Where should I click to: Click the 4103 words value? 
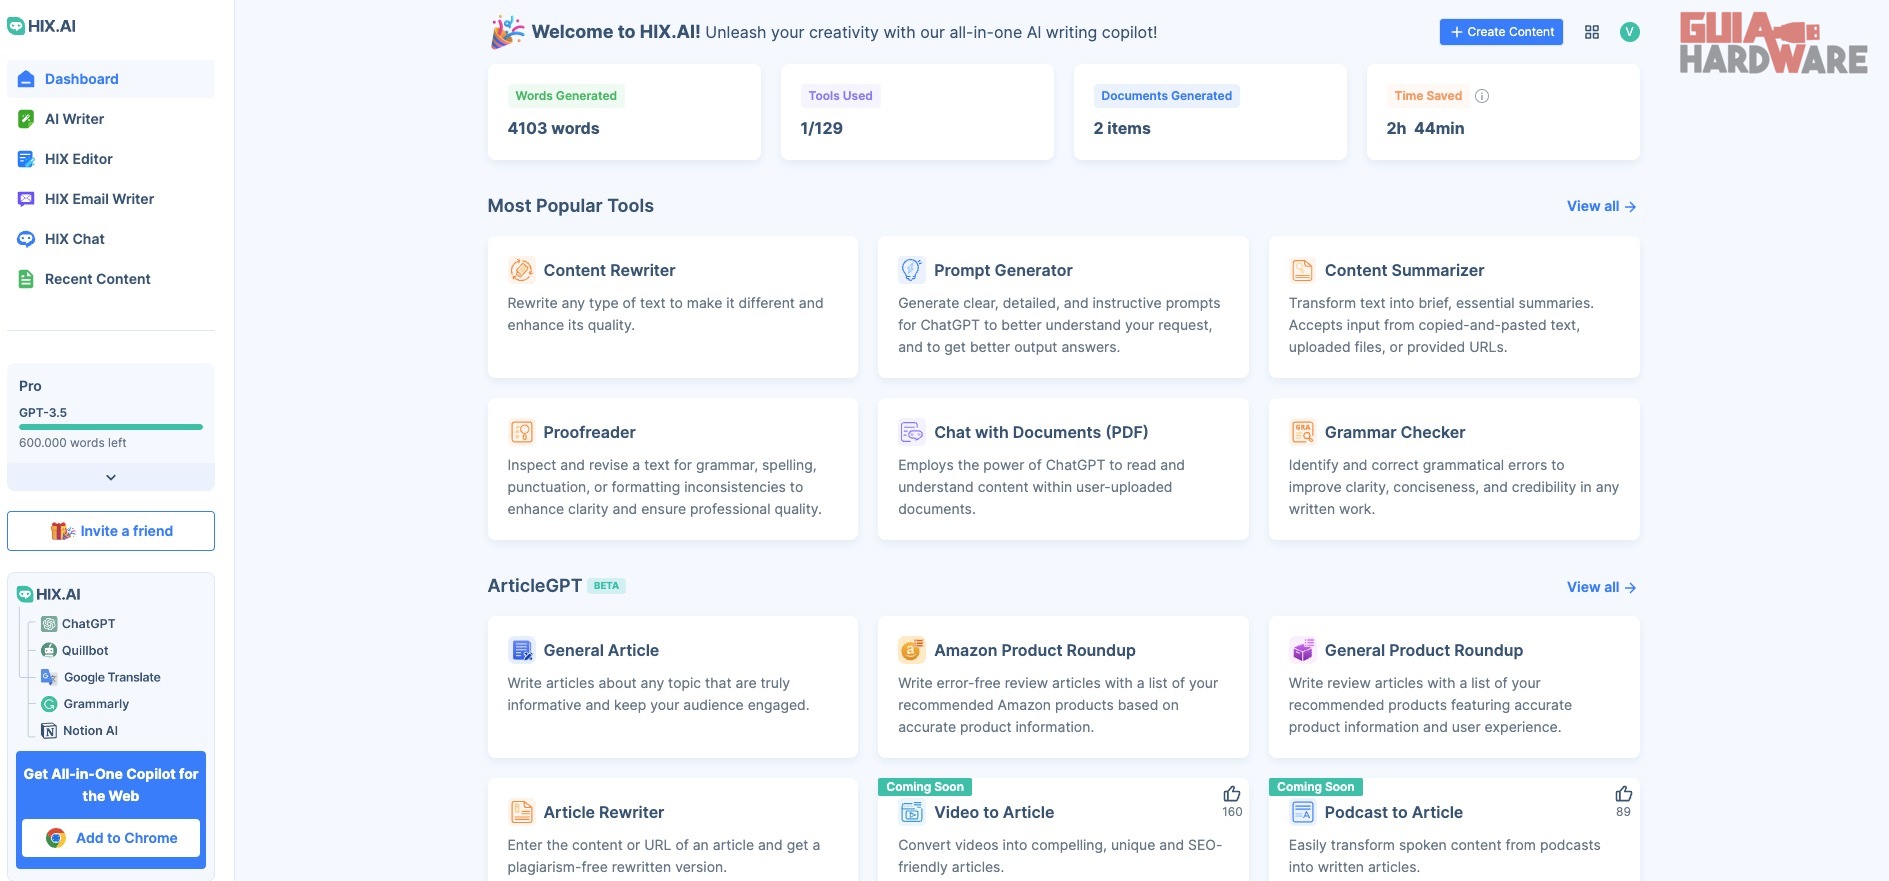coord(553,128)
